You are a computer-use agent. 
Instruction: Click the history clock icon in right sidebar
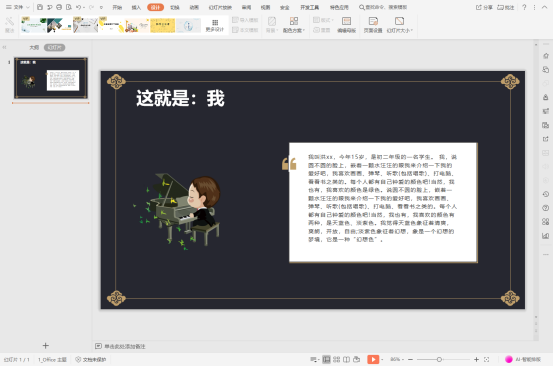[546, 194]
